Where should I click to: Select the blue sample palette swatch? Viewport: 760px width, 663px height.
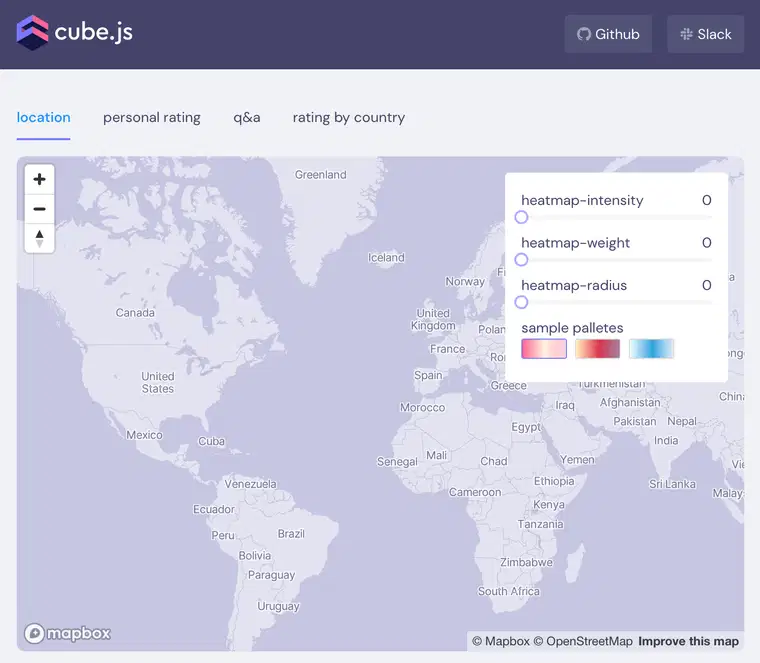(x=651, y=348)
